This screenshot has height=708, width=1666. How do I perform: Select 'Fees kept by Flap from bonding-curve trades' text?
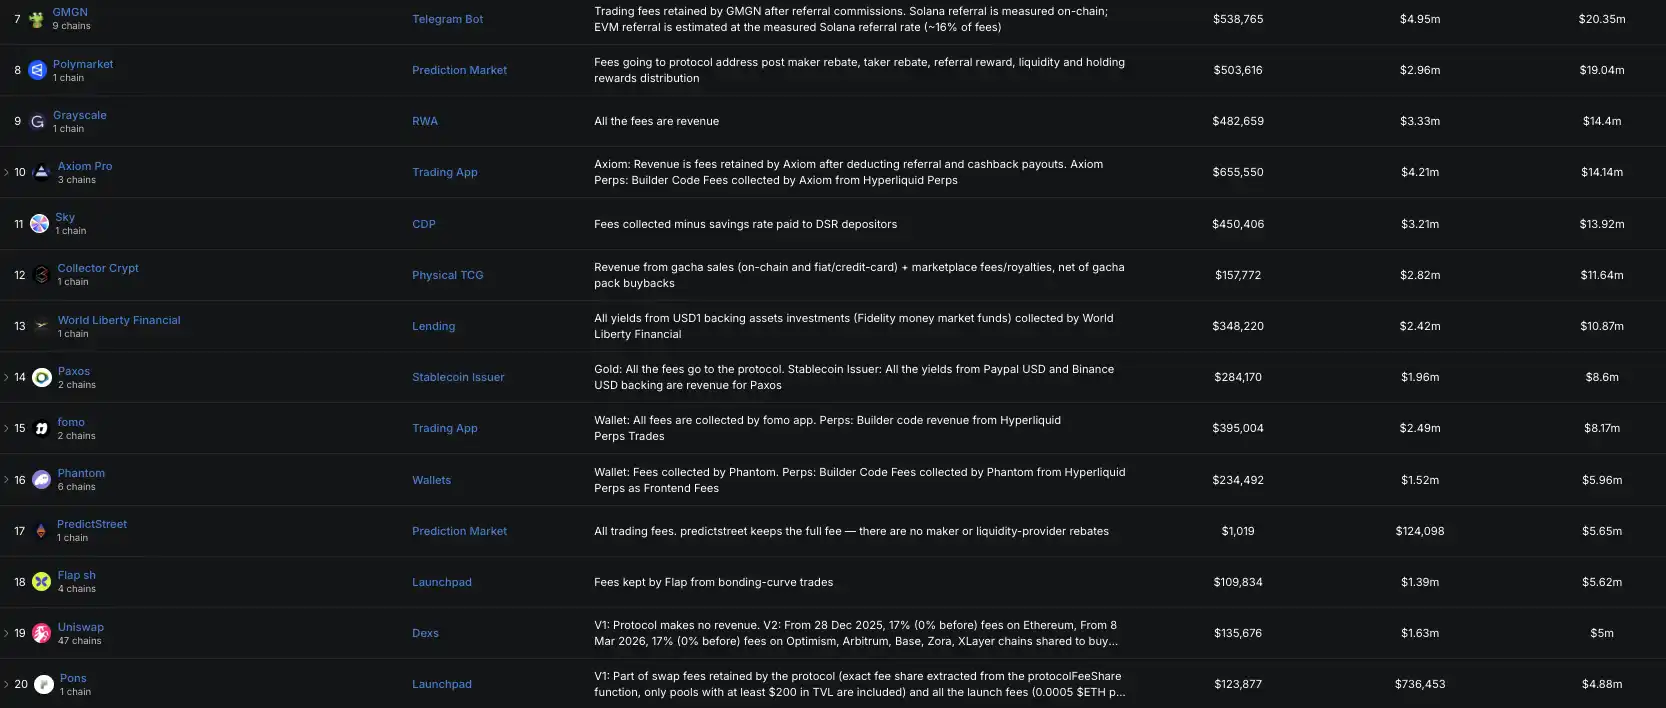(x=713, y=582)
